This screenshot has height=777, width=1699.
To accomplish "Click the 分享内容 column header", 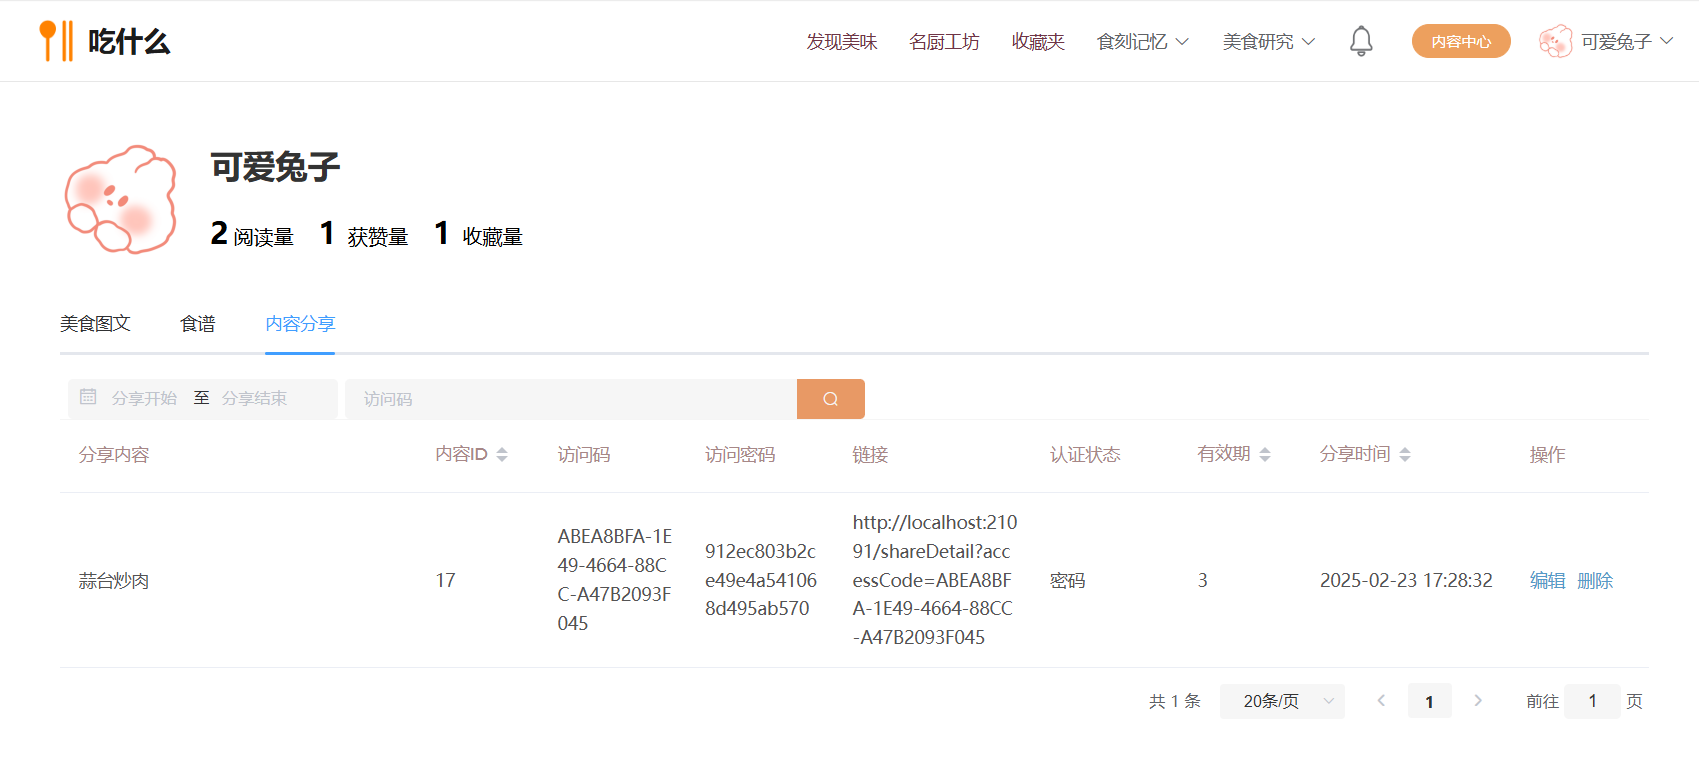I will click(114, 454).
